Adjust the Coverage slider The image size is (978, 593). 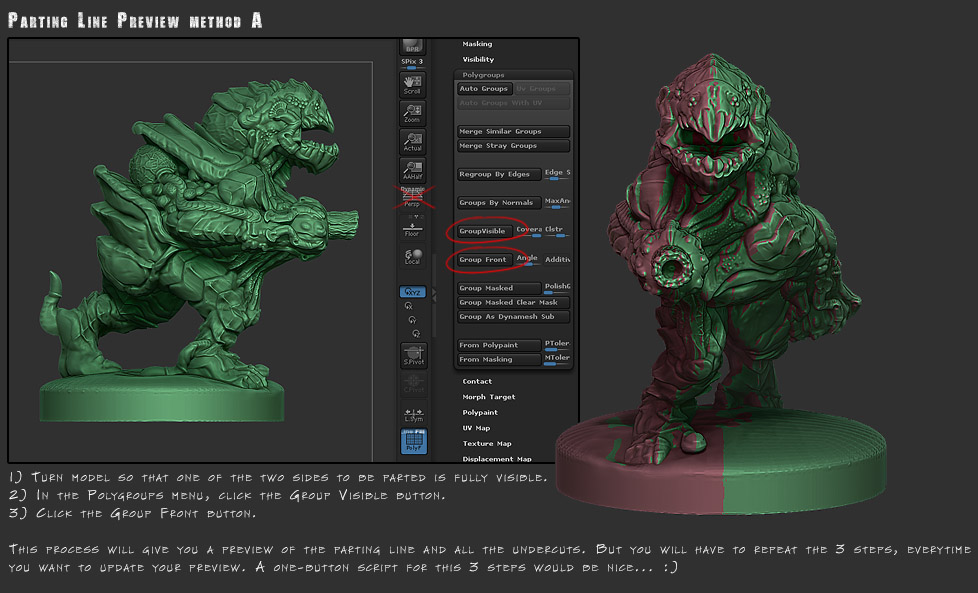tap(529, 231)
